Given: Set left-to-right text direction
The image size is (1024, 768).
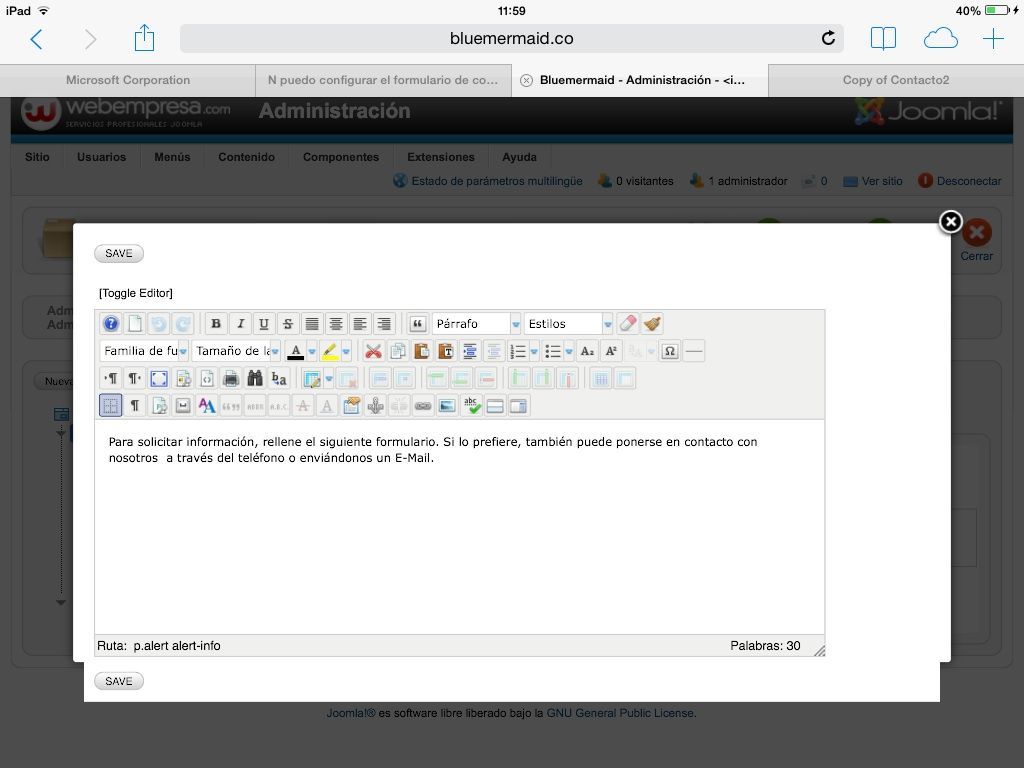Looking at the screenshot, I should 111,378.
